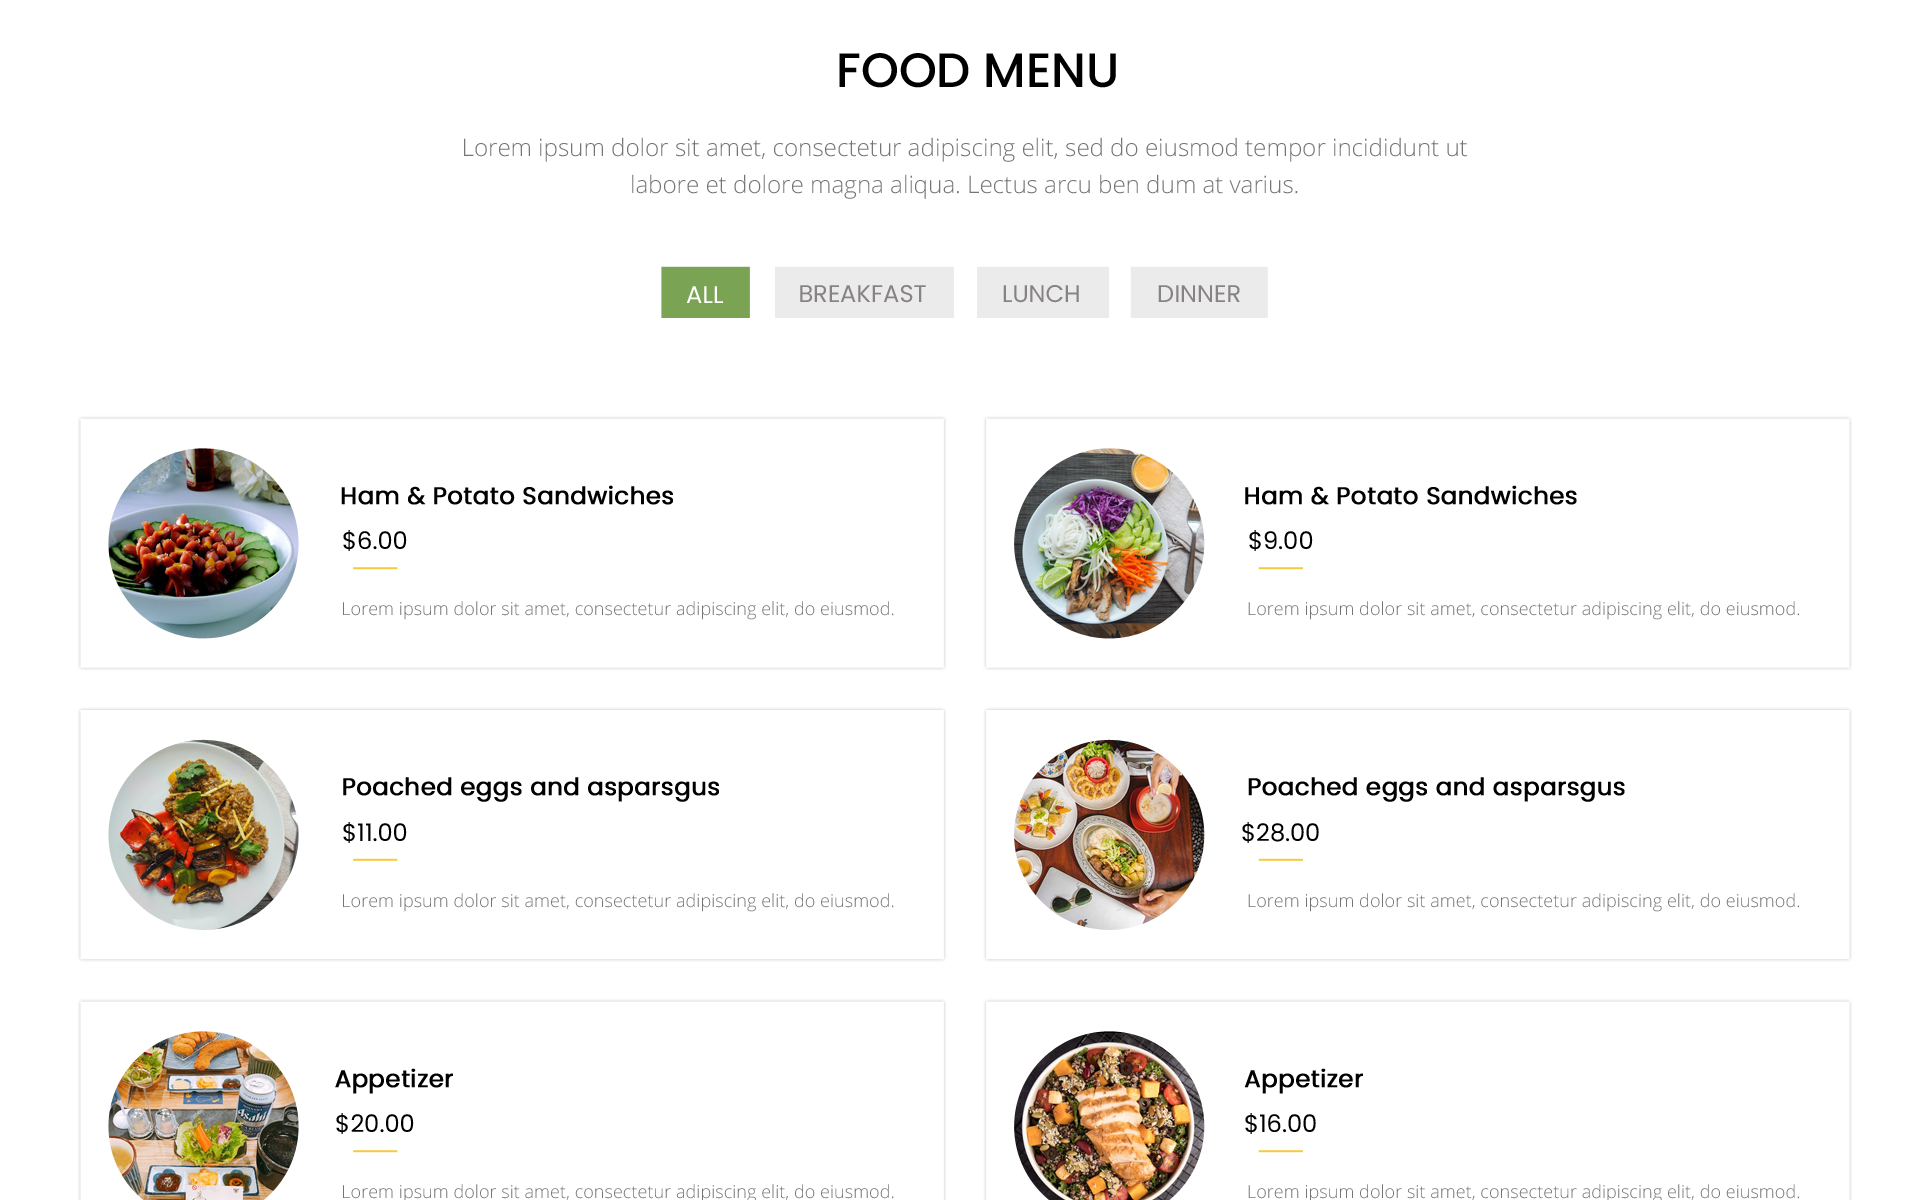View the overhead table spread photo
The height and width of the screenshot is (1200, 1930).
pos(1108,834)
